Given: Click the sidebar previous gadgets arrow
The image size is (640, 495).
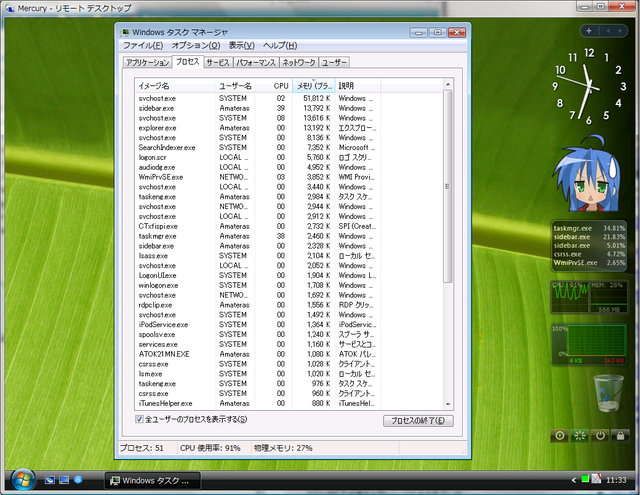Looking at the screenshot, I should (608, 31).
